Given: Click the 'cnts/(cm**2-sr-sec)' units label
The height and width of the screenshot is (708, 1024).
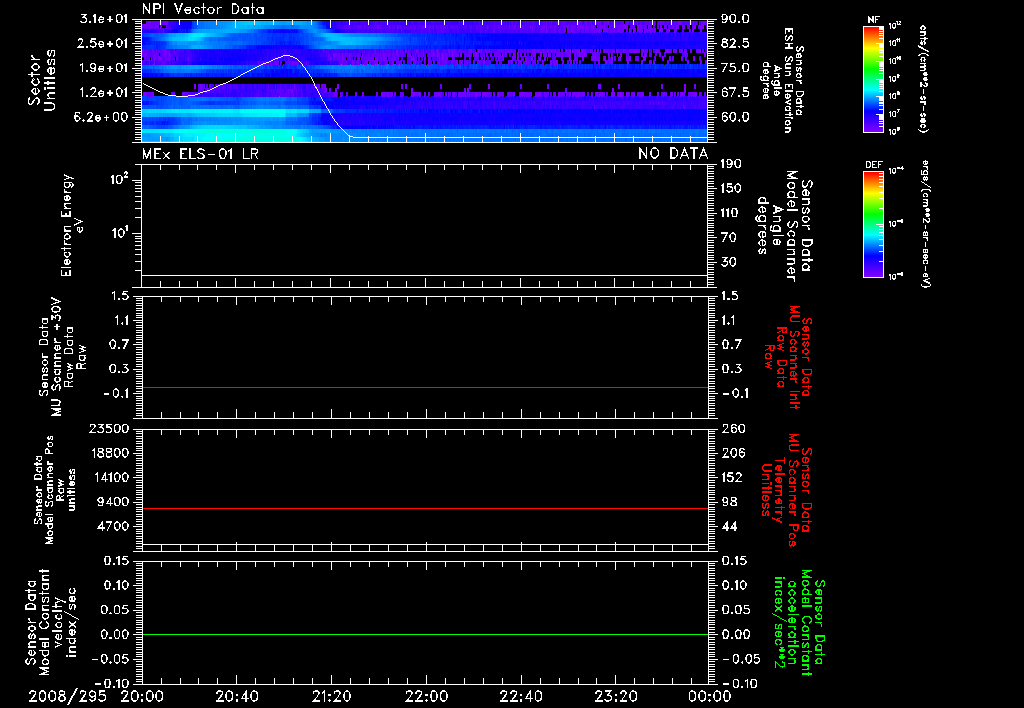Looking at the screenshot, I should point(923,78).
